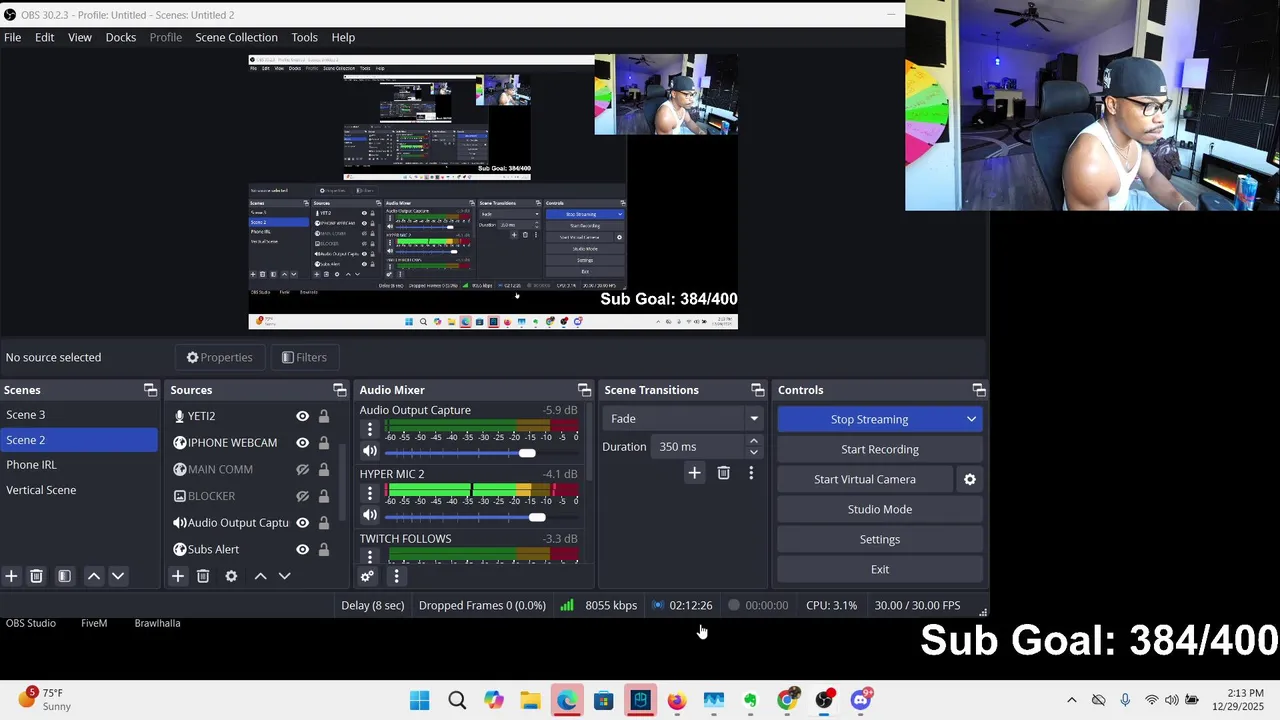Open advanced audio properties gears icon
The height and width of the screenshot is (720, 1280).
[367, 576]
